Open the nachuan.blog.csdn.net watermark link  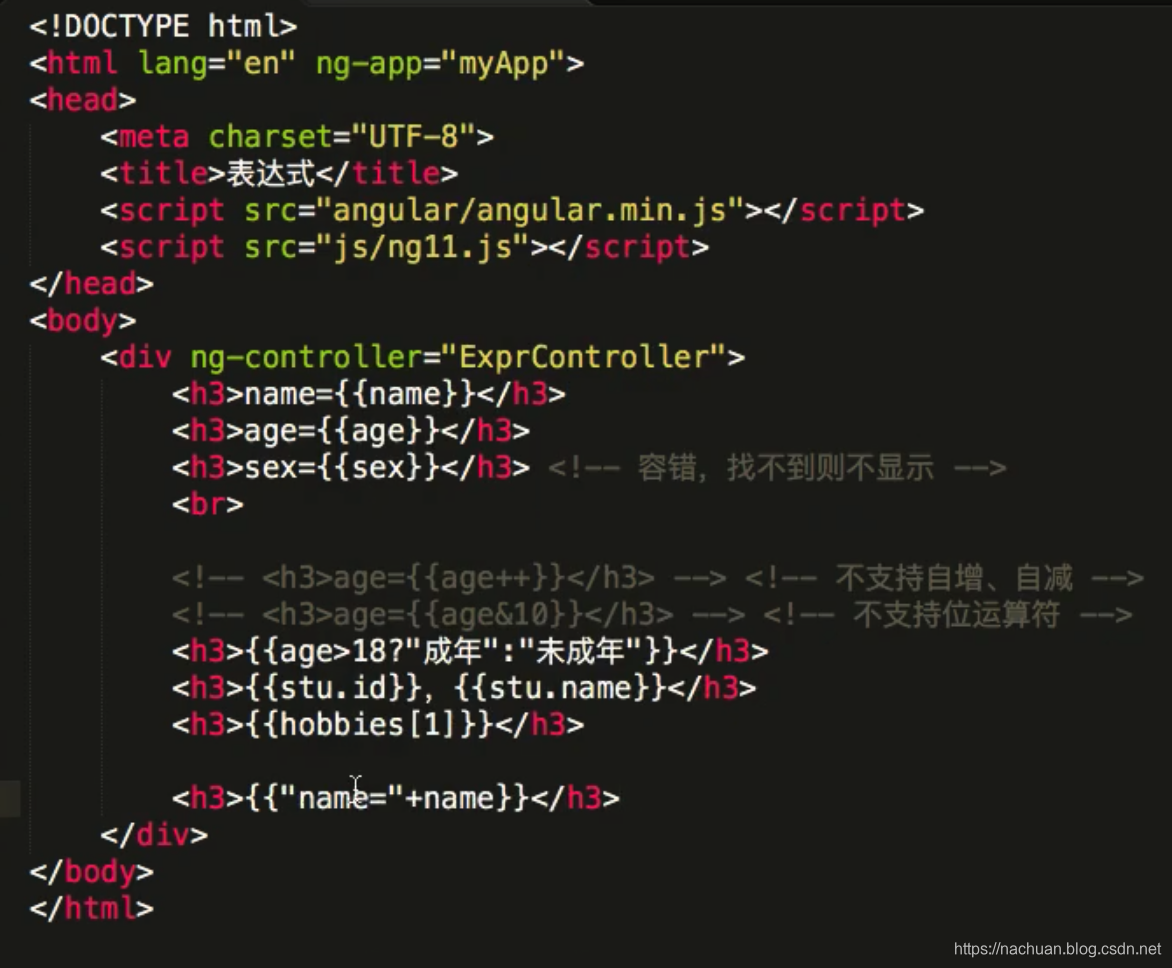click(1057, 949)
